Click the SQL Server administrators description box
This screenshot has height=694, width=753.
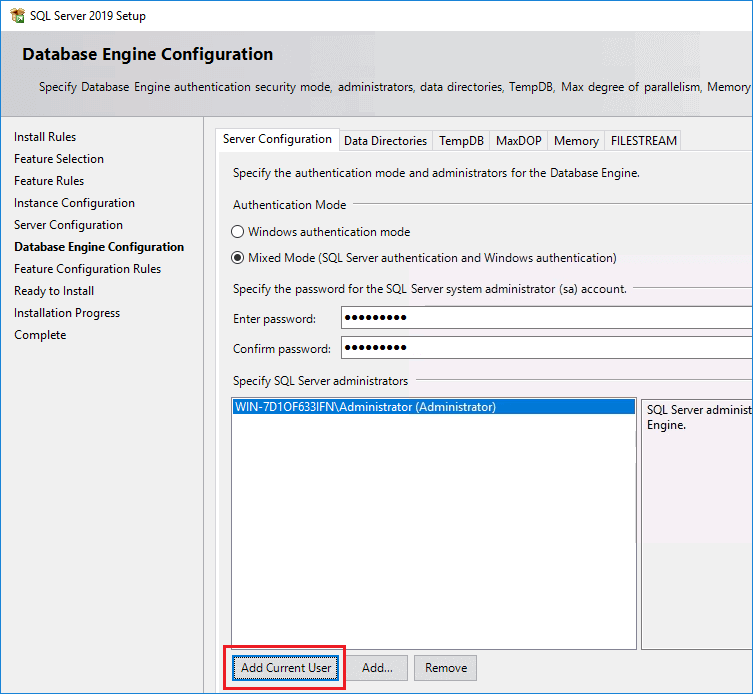coord(697,524)
